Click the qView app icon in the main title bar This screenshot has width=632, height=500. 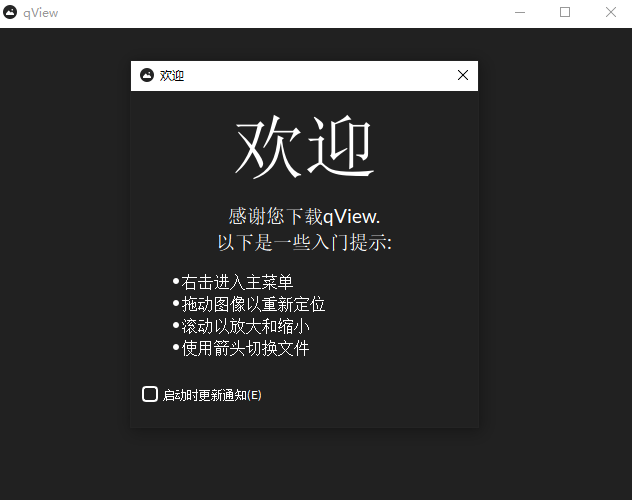(10, 12)
